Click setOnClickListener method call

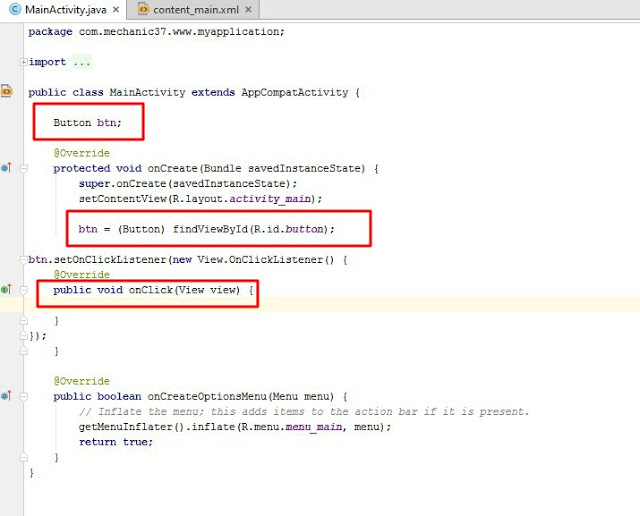pos(110,260)
